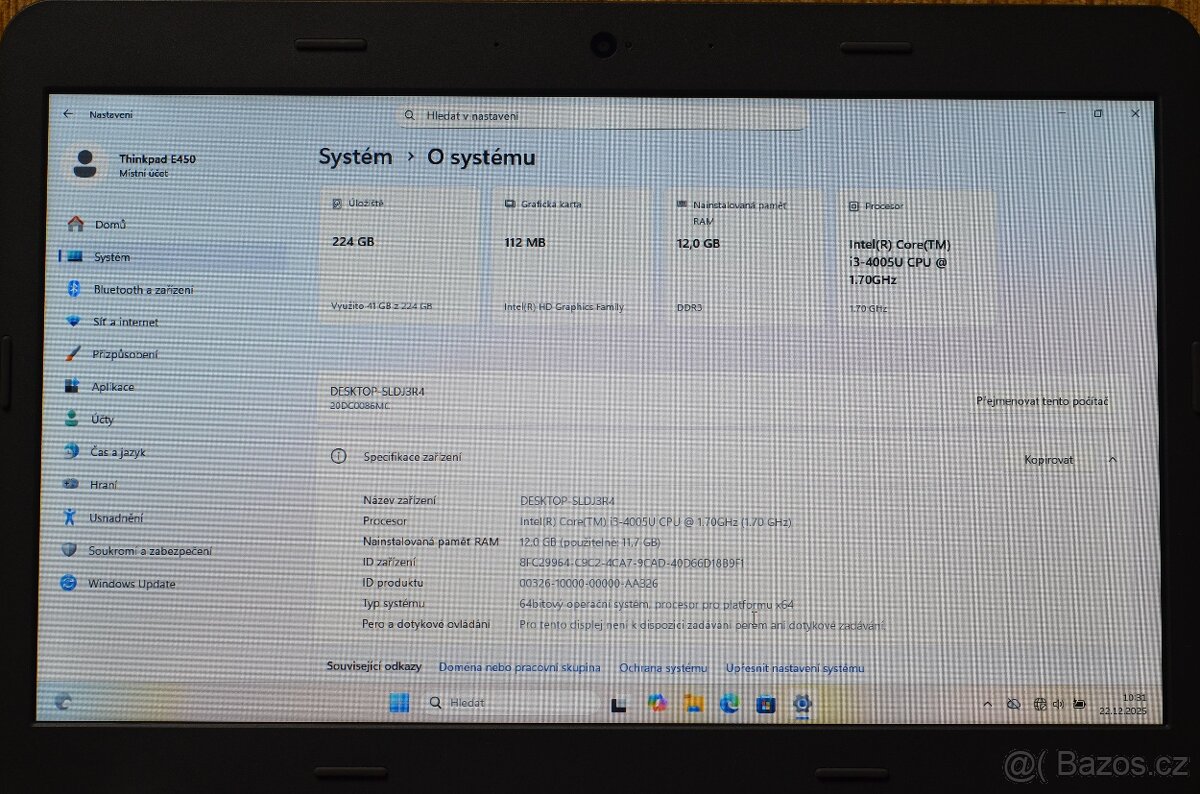Viewport: 1200px width, 794px height.
Task: Click Přejmenovat tento počítač button
Action: (x=1043, y=400)
